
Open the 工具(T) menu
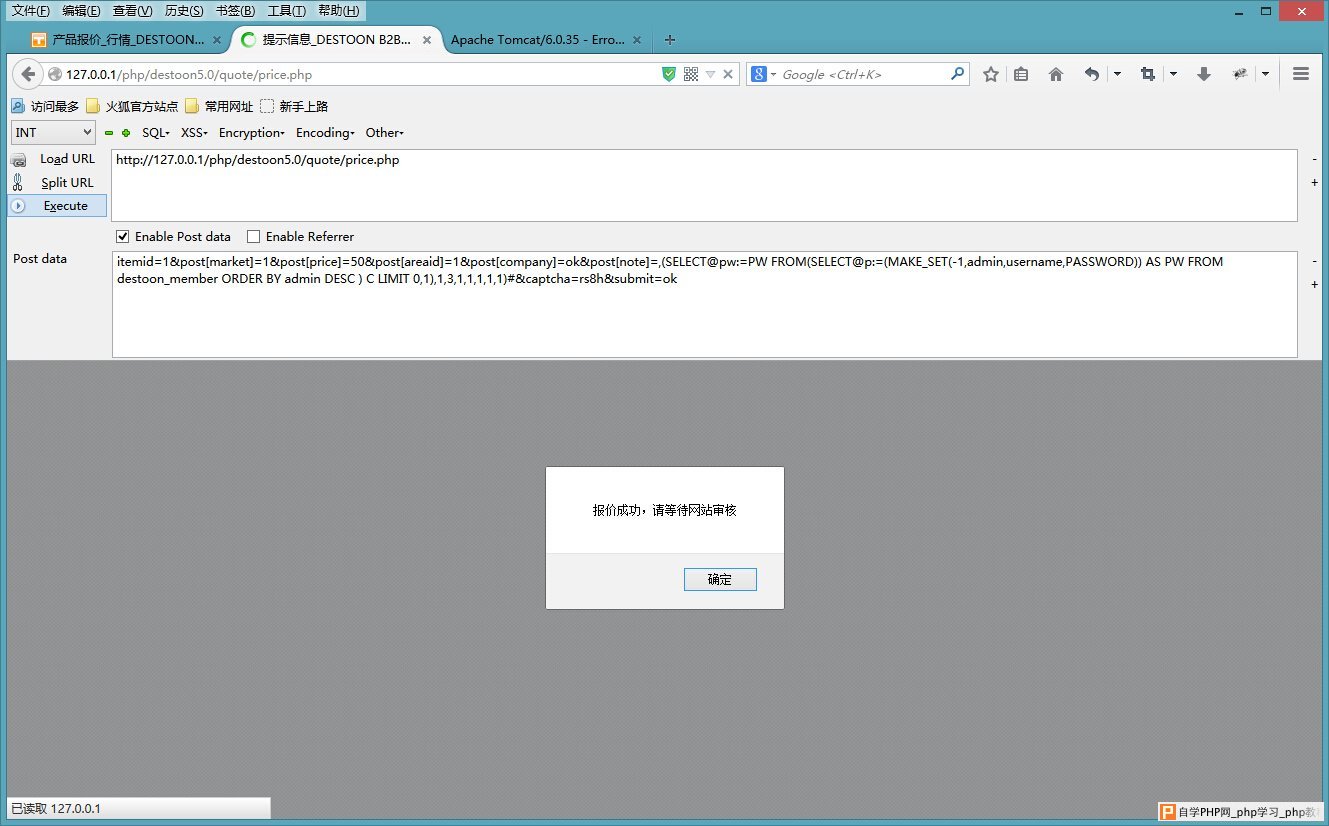point(287,11)
